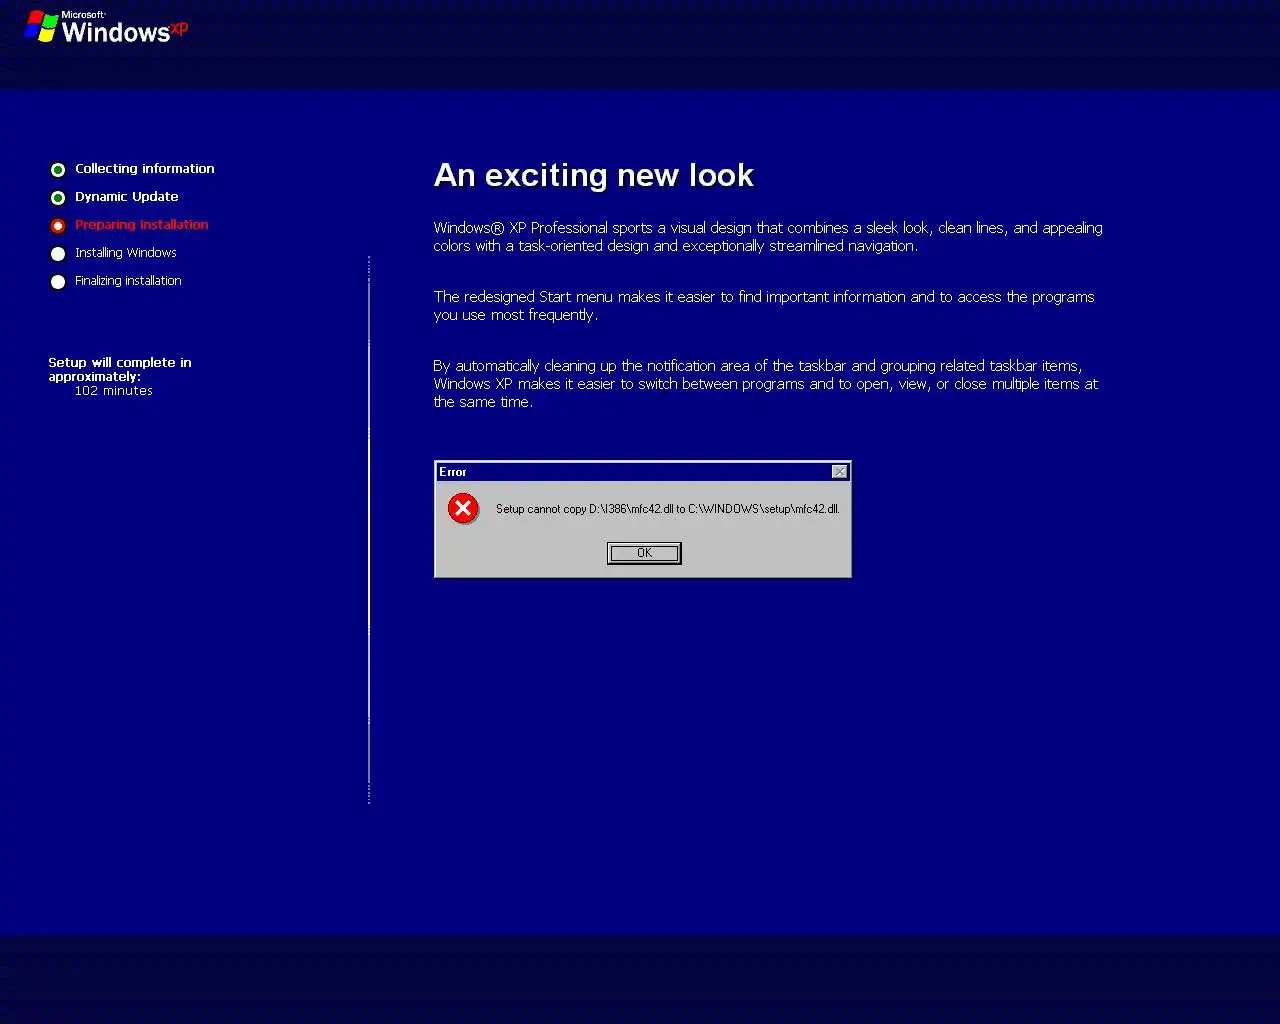Click the red Preparing installation step bullet
The width and height of the screenshot is (1280, 1024).
[x=58, y=226]
